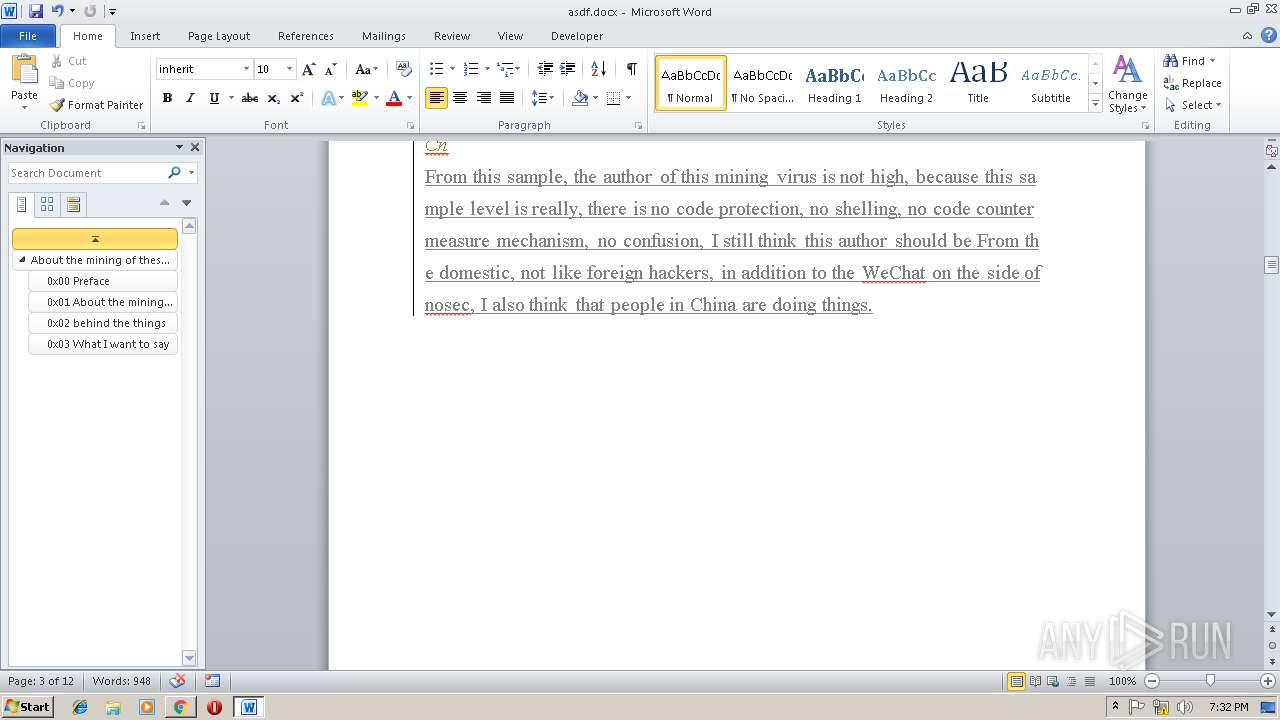Switch to Page Layout tab
Screen dimensions: 1280x720
[x=219, y=36]
